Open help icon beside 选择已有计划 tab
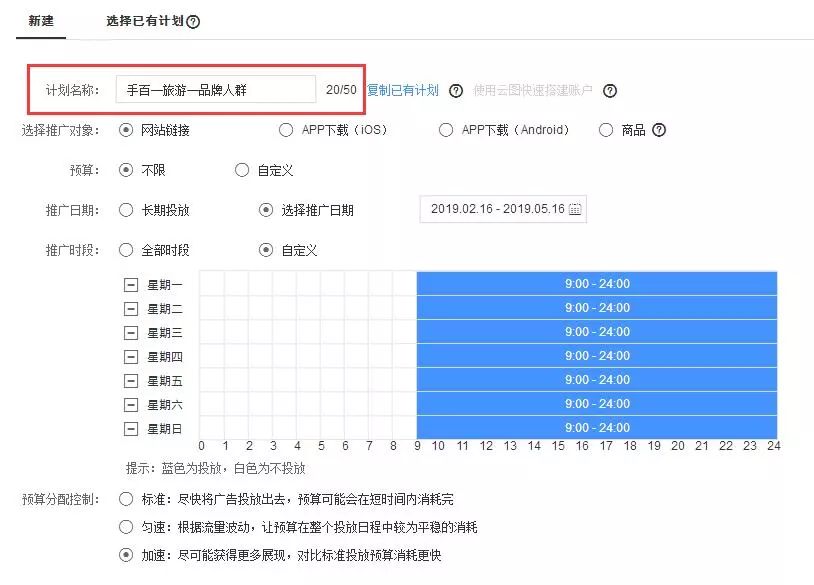The image size is (814, 585). tap(193, 22)
